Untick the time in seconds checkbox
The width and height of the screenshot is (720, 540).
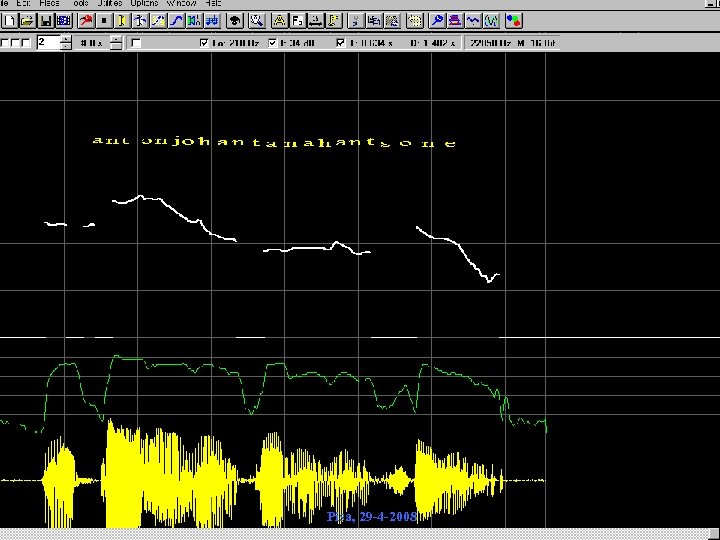(x=340, y=43)
